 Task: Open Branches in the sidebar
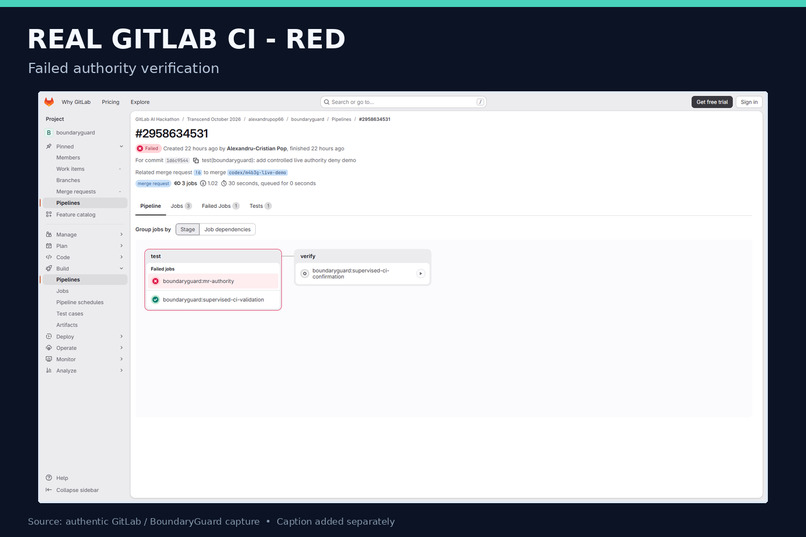(68, 180)
